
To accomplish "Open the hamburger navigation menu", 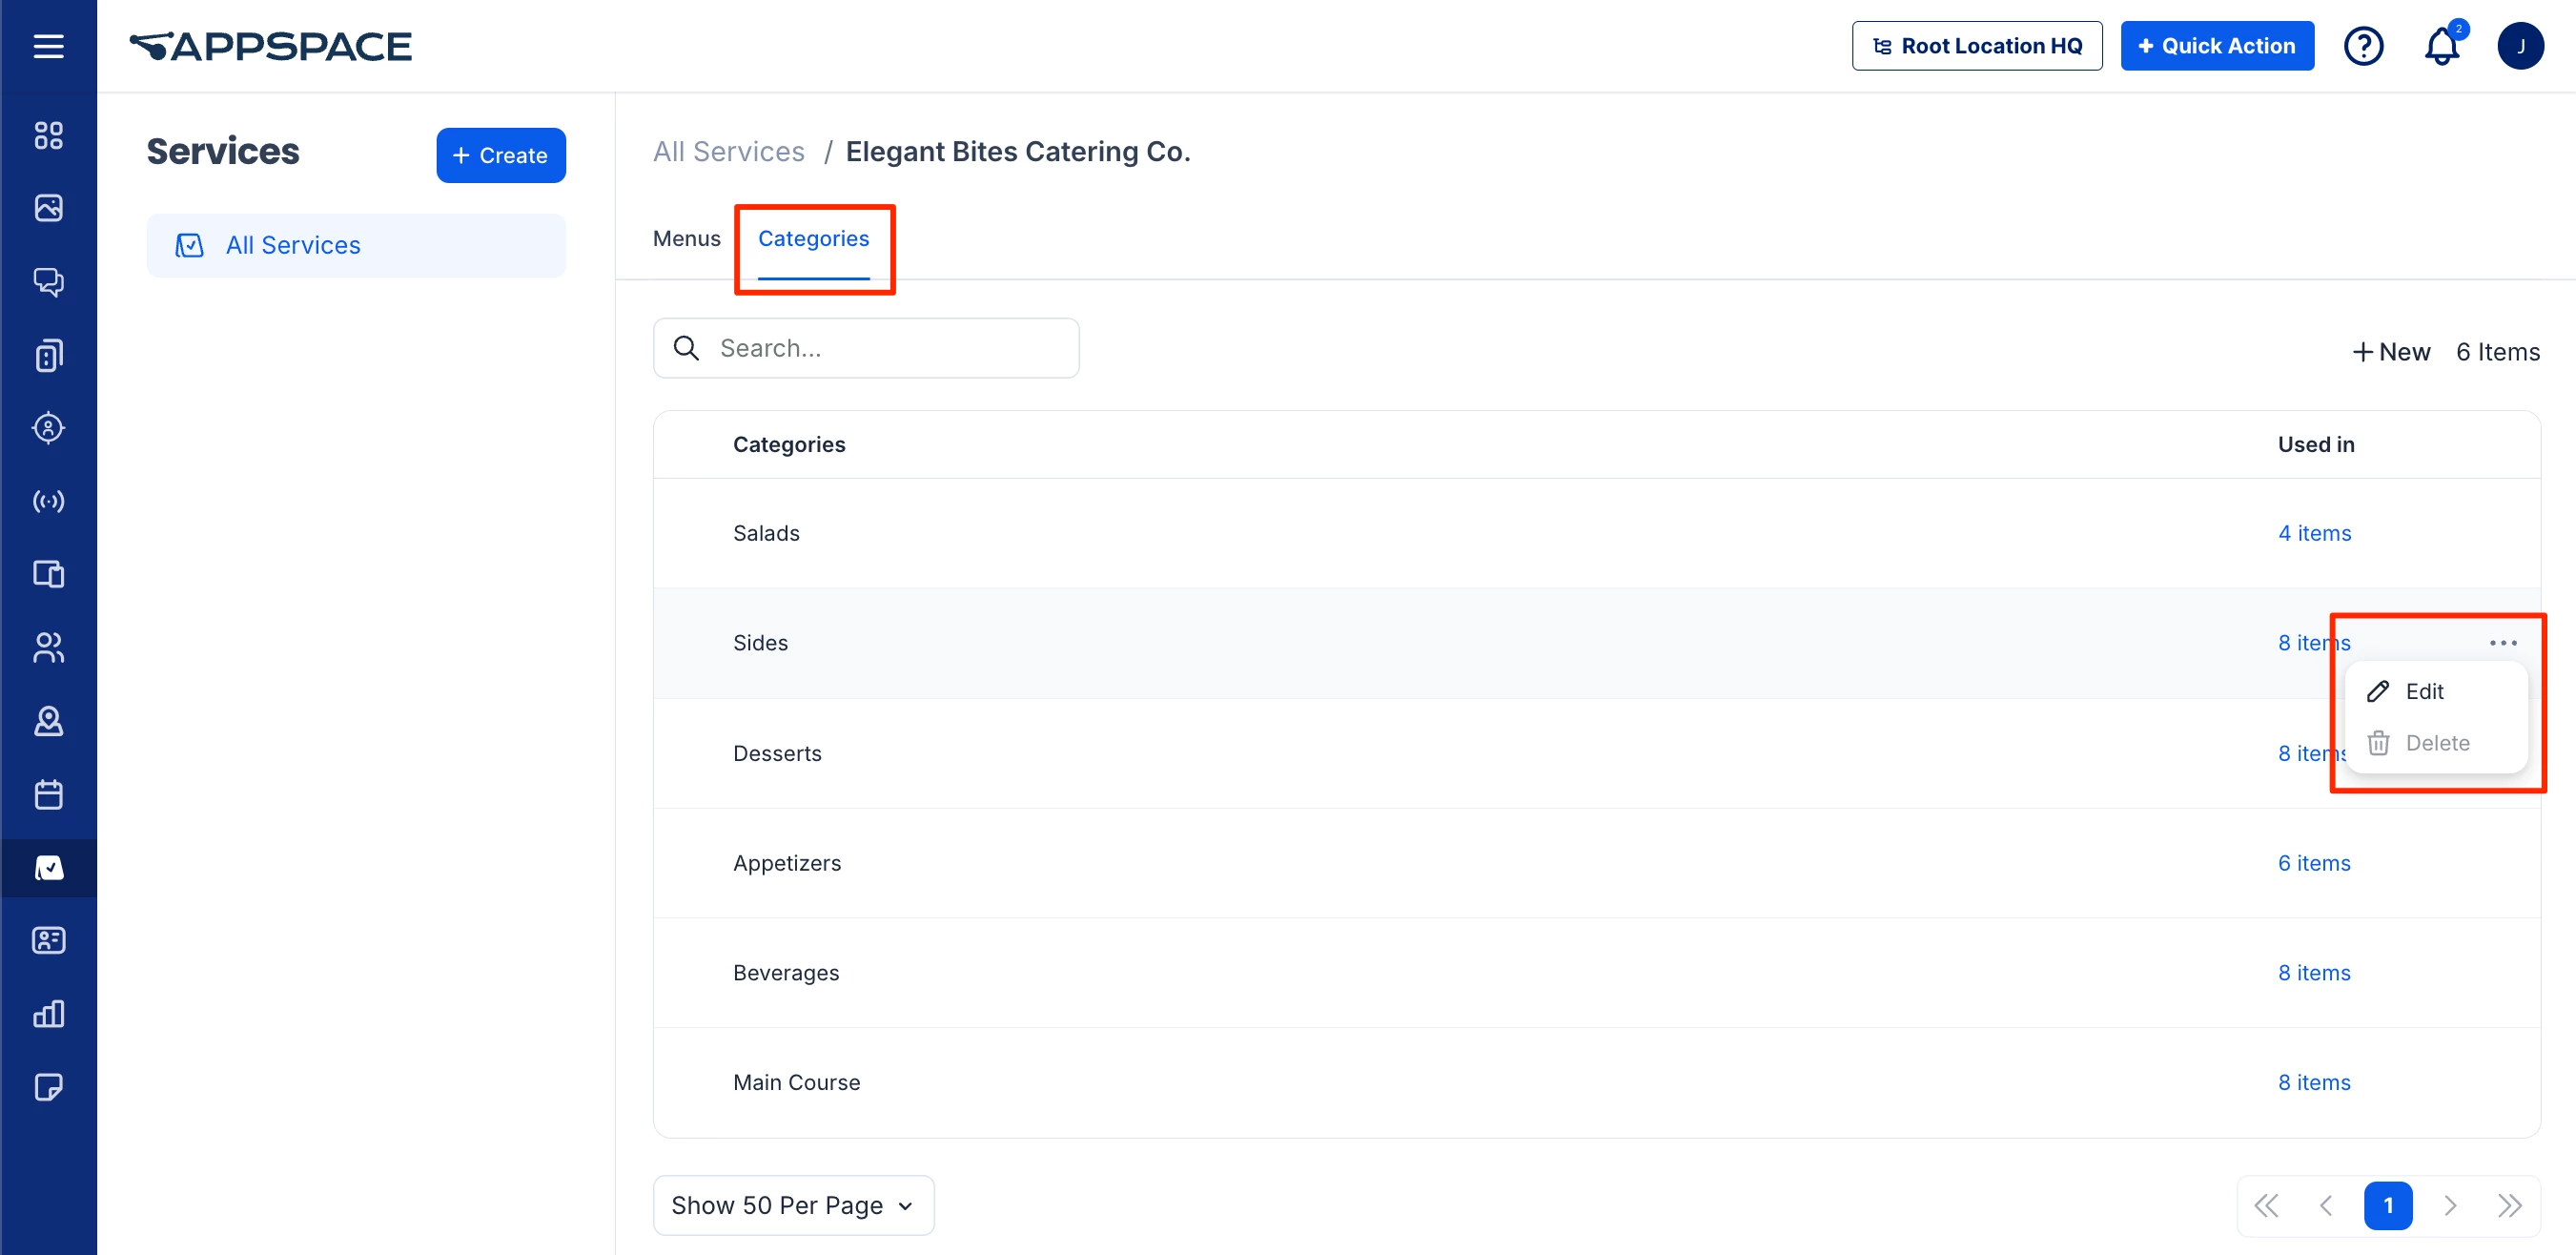I will coord(48,46).
